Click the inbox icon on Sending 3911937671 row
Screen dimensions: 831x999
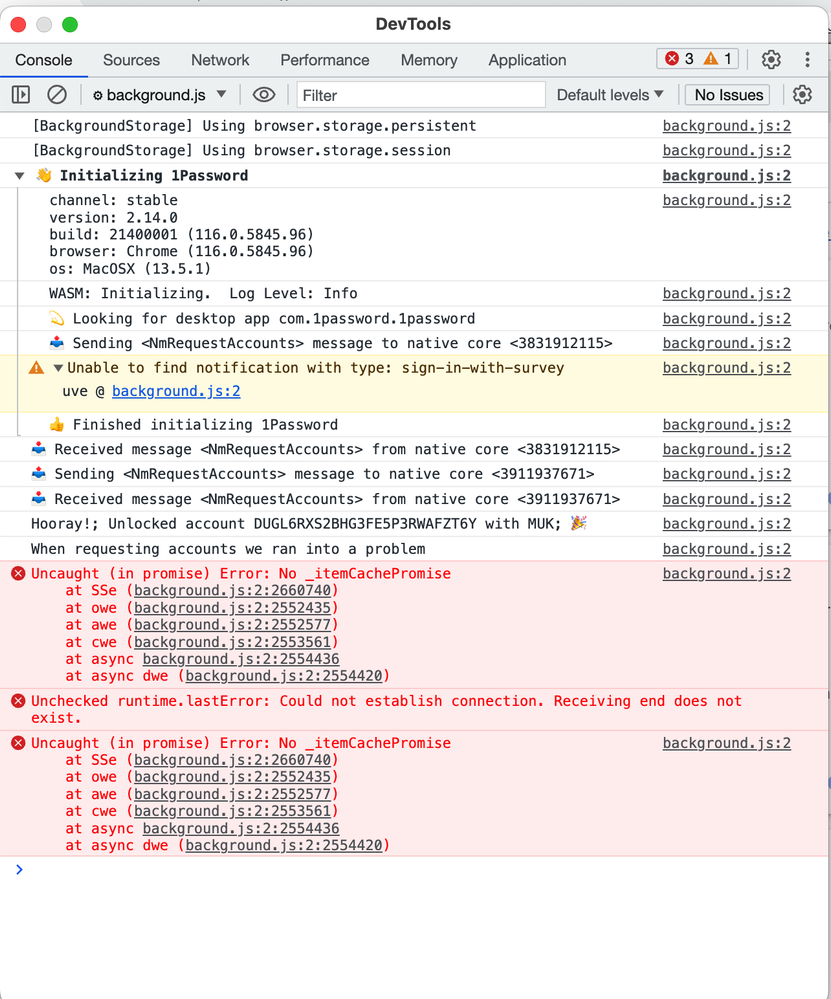tap(39, 473)
